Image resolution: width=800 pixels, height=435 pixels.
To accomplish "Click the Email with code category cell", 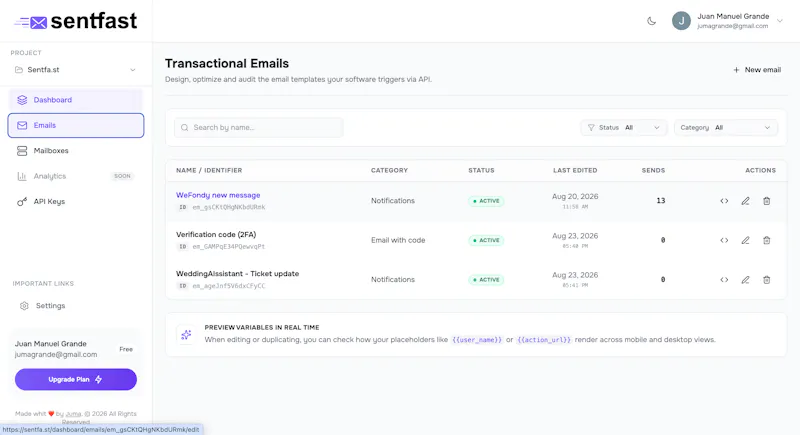I will [x=398, y=240].
